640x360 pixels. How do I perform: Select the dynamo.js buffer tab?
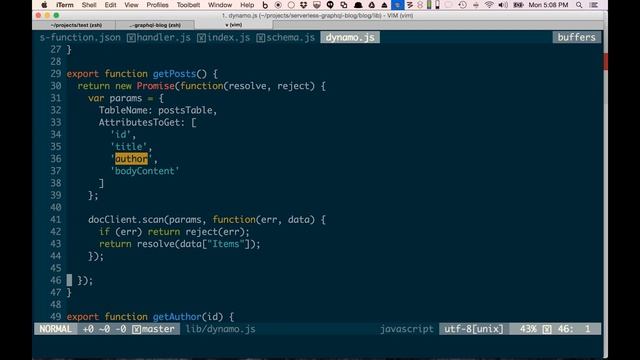point(350,38)
